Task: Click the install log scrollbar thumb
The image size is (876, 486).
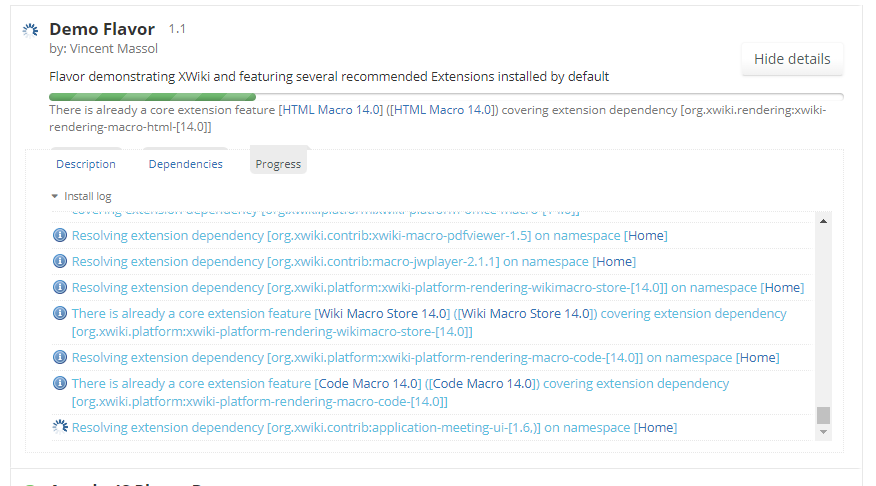Action: tap(823, 415)
